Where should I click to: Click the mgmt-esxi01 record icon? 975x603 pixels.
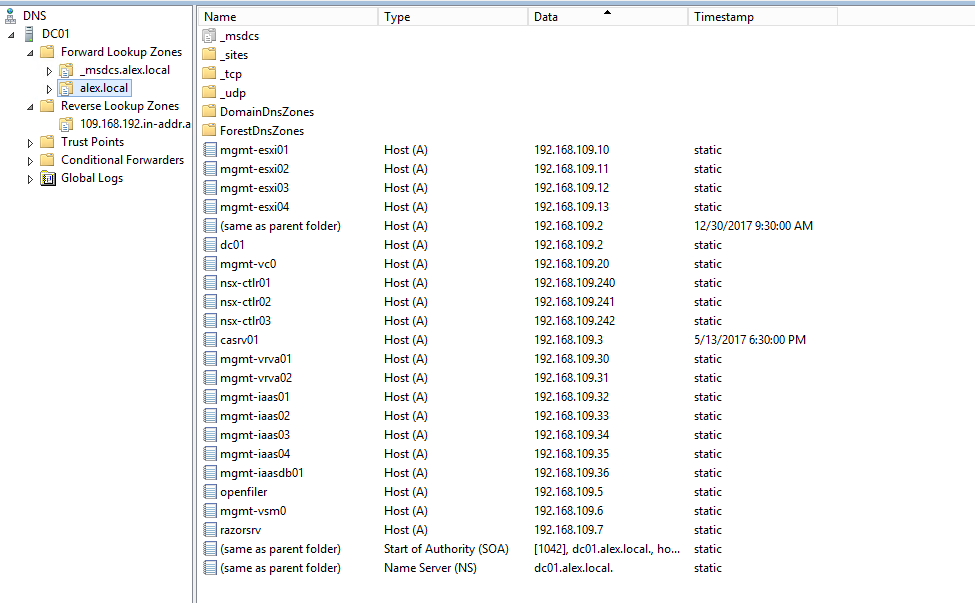(x=209, y=150)
